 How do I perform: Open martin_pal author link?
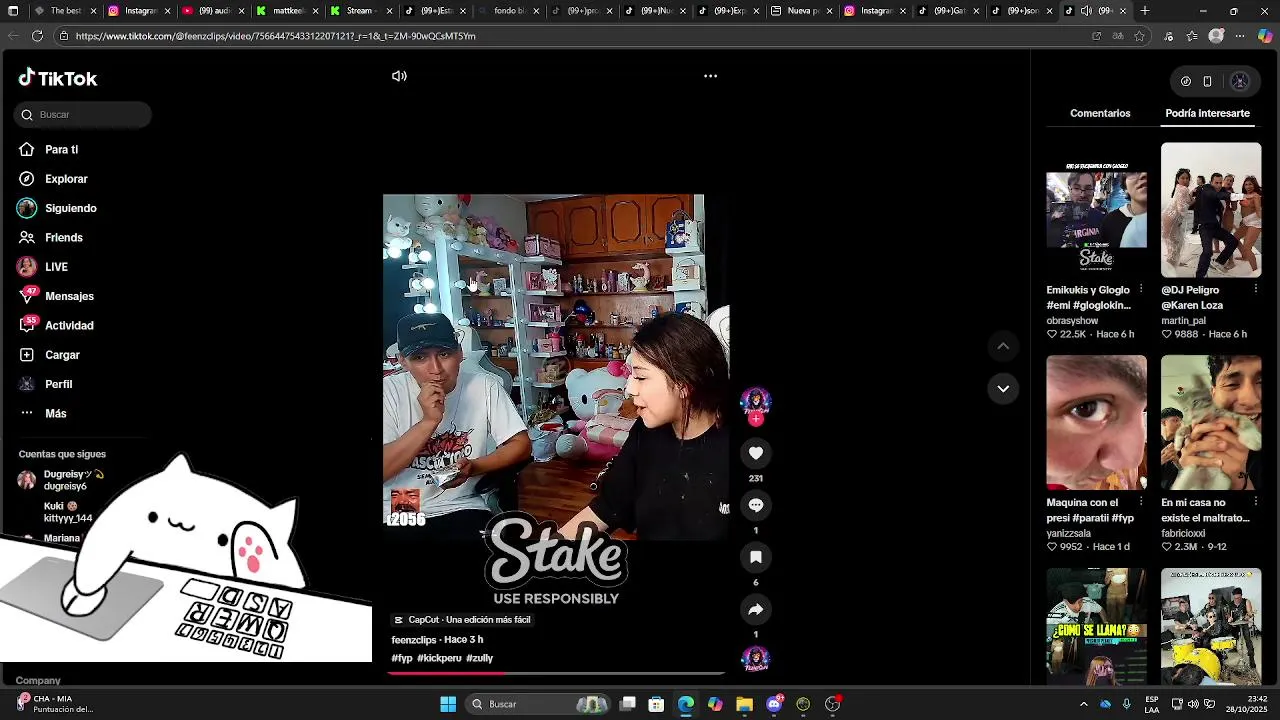(1183, 321)
